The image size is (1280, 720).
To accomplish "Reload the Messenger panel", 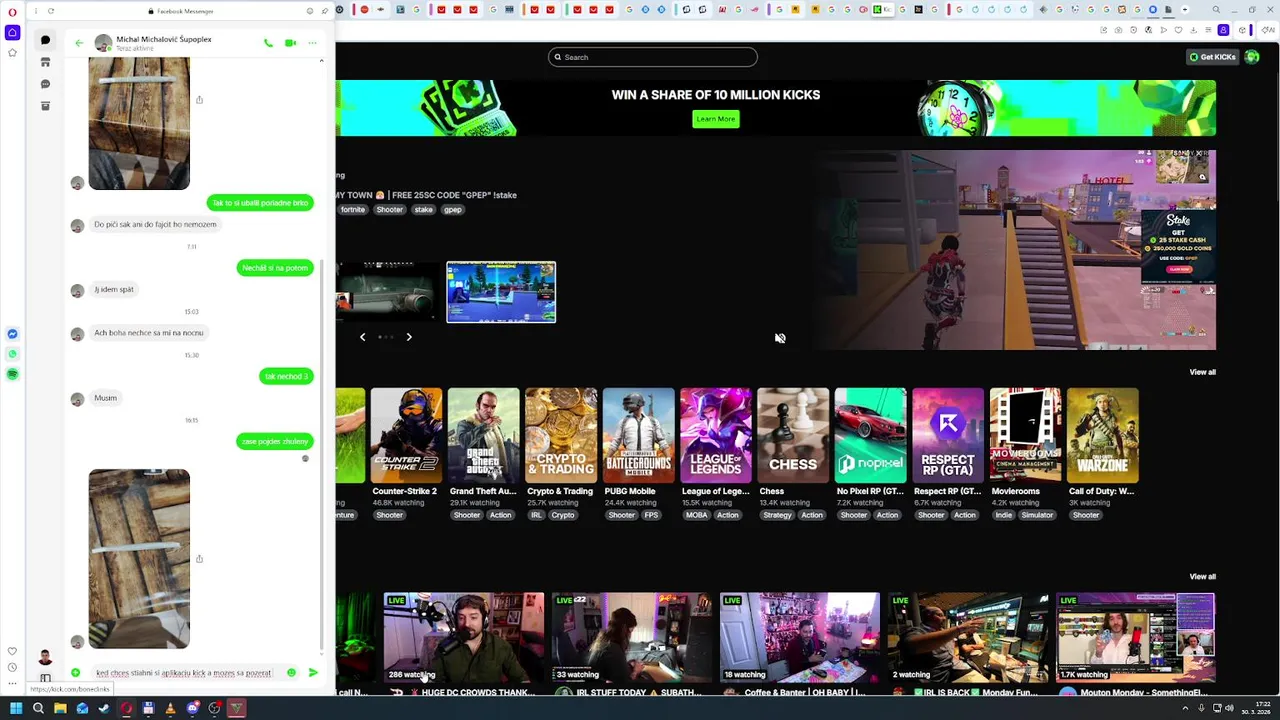I will pos(51,11).
